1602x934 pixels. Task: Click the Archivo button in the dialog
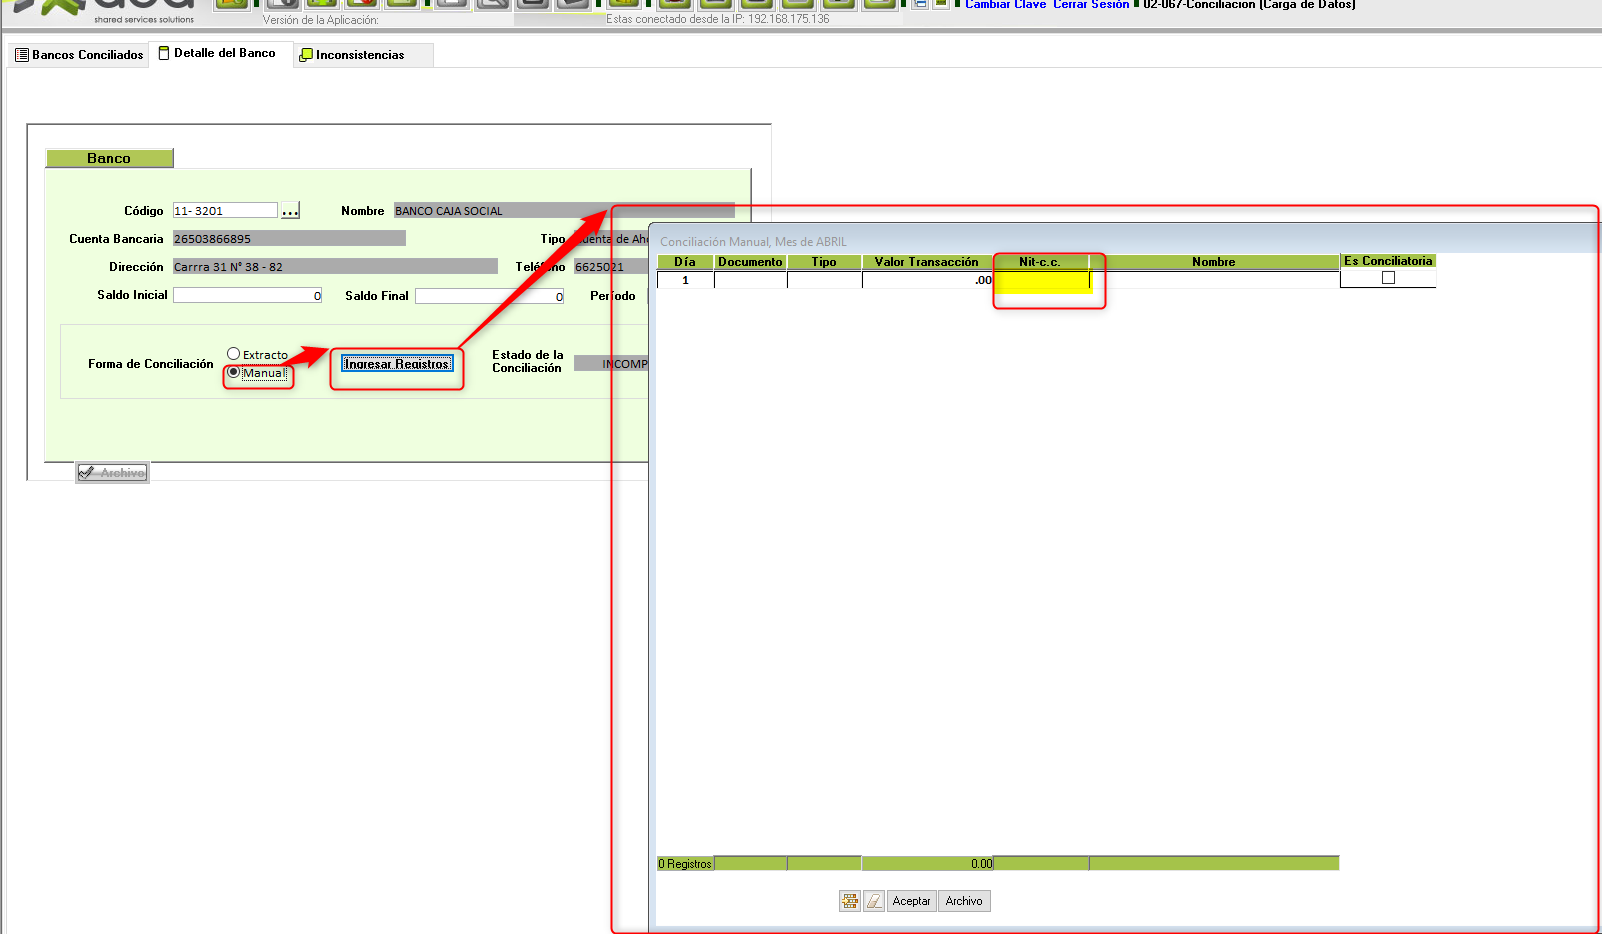click(x=964, y=901)
